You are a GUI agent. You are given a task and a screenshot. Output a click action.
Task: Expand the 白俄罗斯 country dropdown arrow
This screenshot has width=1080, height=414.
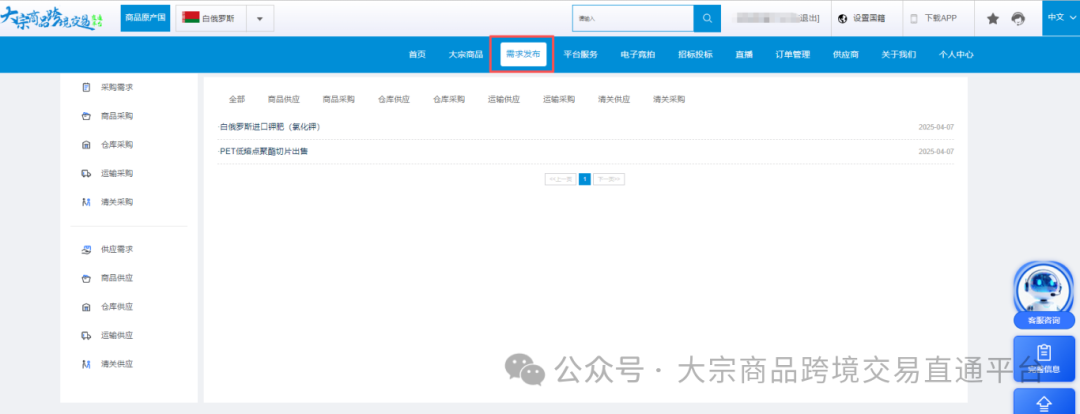[259, 19]
